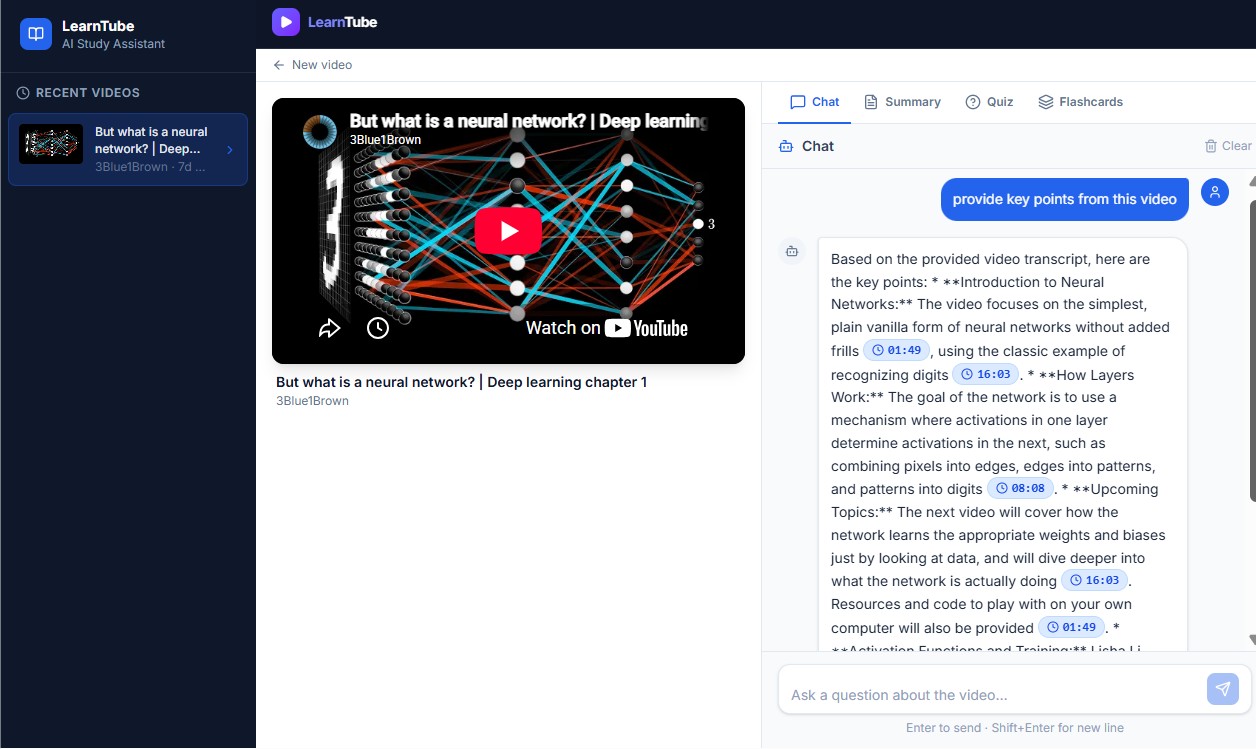
Task: Click the question mark icon in Quiz tab
Action: (972, 102)
